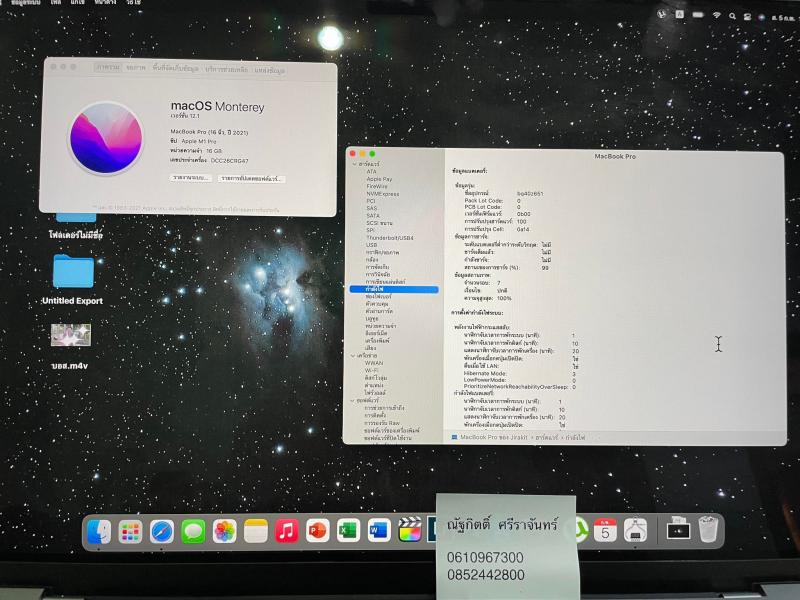Select FireWire in the sidebar

click(377, 186)
